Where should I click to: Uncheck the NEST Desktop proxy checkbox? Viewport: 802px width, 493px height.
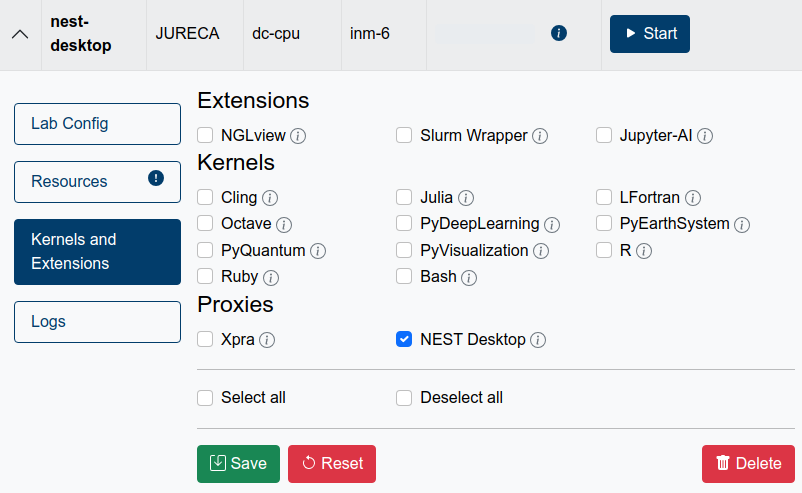click(x=404, y=339)
